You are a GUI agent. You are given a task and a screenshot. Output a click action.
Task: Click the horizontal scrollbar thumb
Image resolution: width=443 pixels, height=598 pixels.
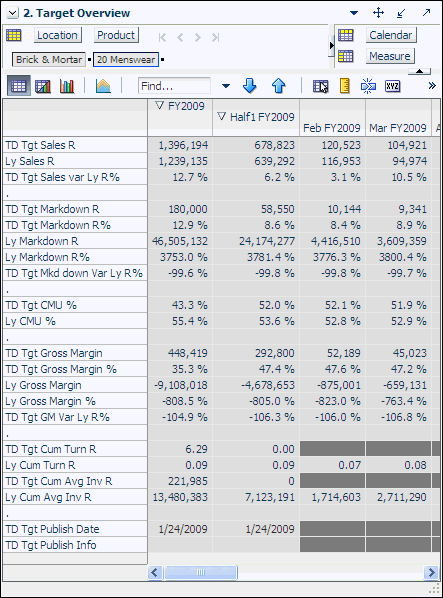click(201, 572)
